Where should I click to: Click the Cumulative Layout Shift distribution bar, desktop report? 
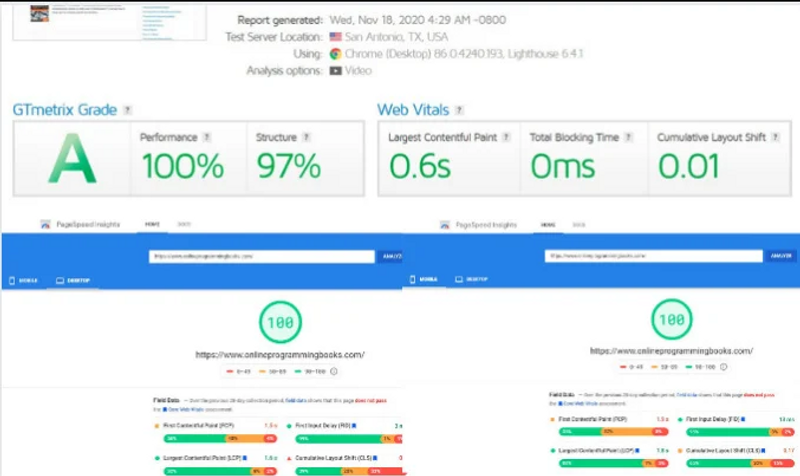pos(348,471)
